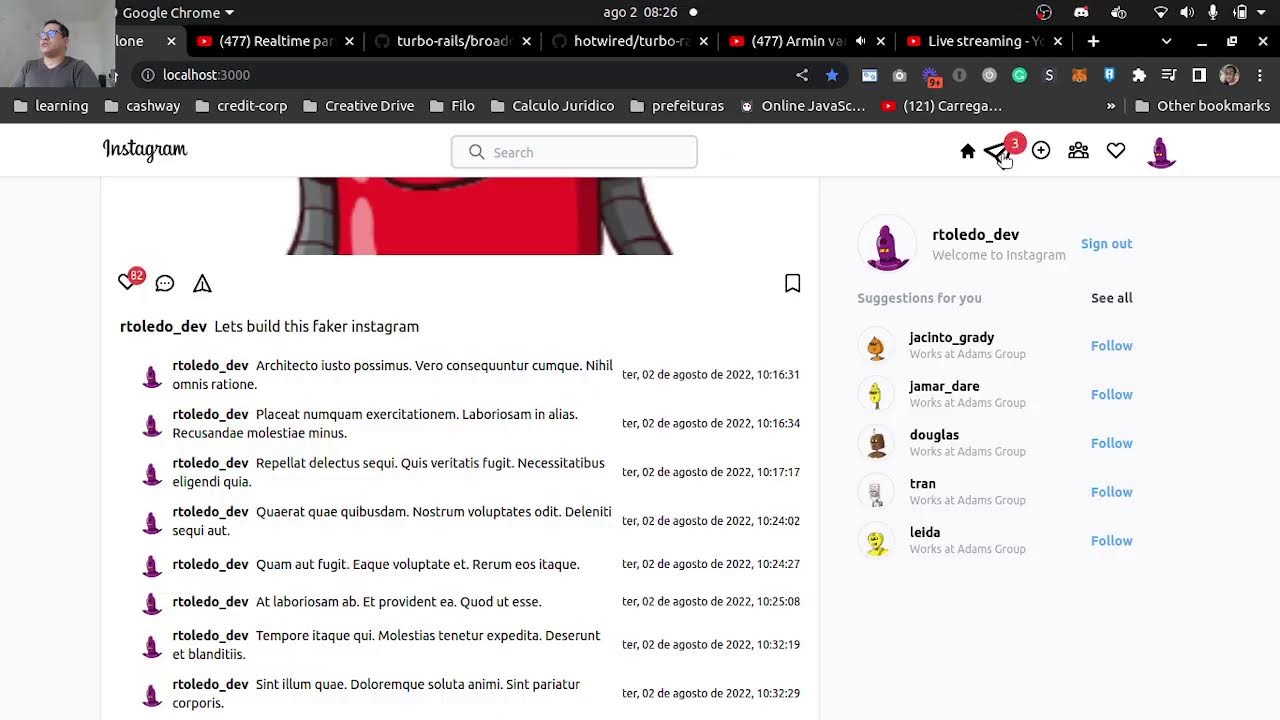Click the Instagram search field

[x=574, y=152]
